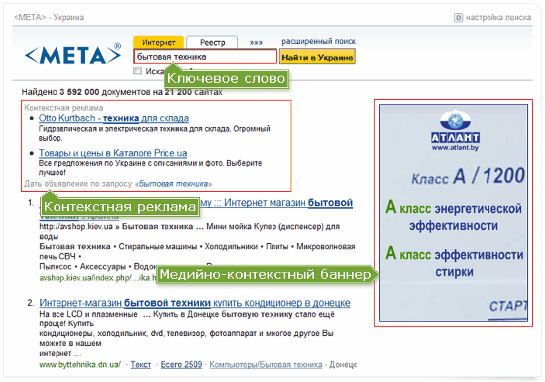
Task: Open the 'расширенный поиск' link
Action: click(x=318, y=41)
